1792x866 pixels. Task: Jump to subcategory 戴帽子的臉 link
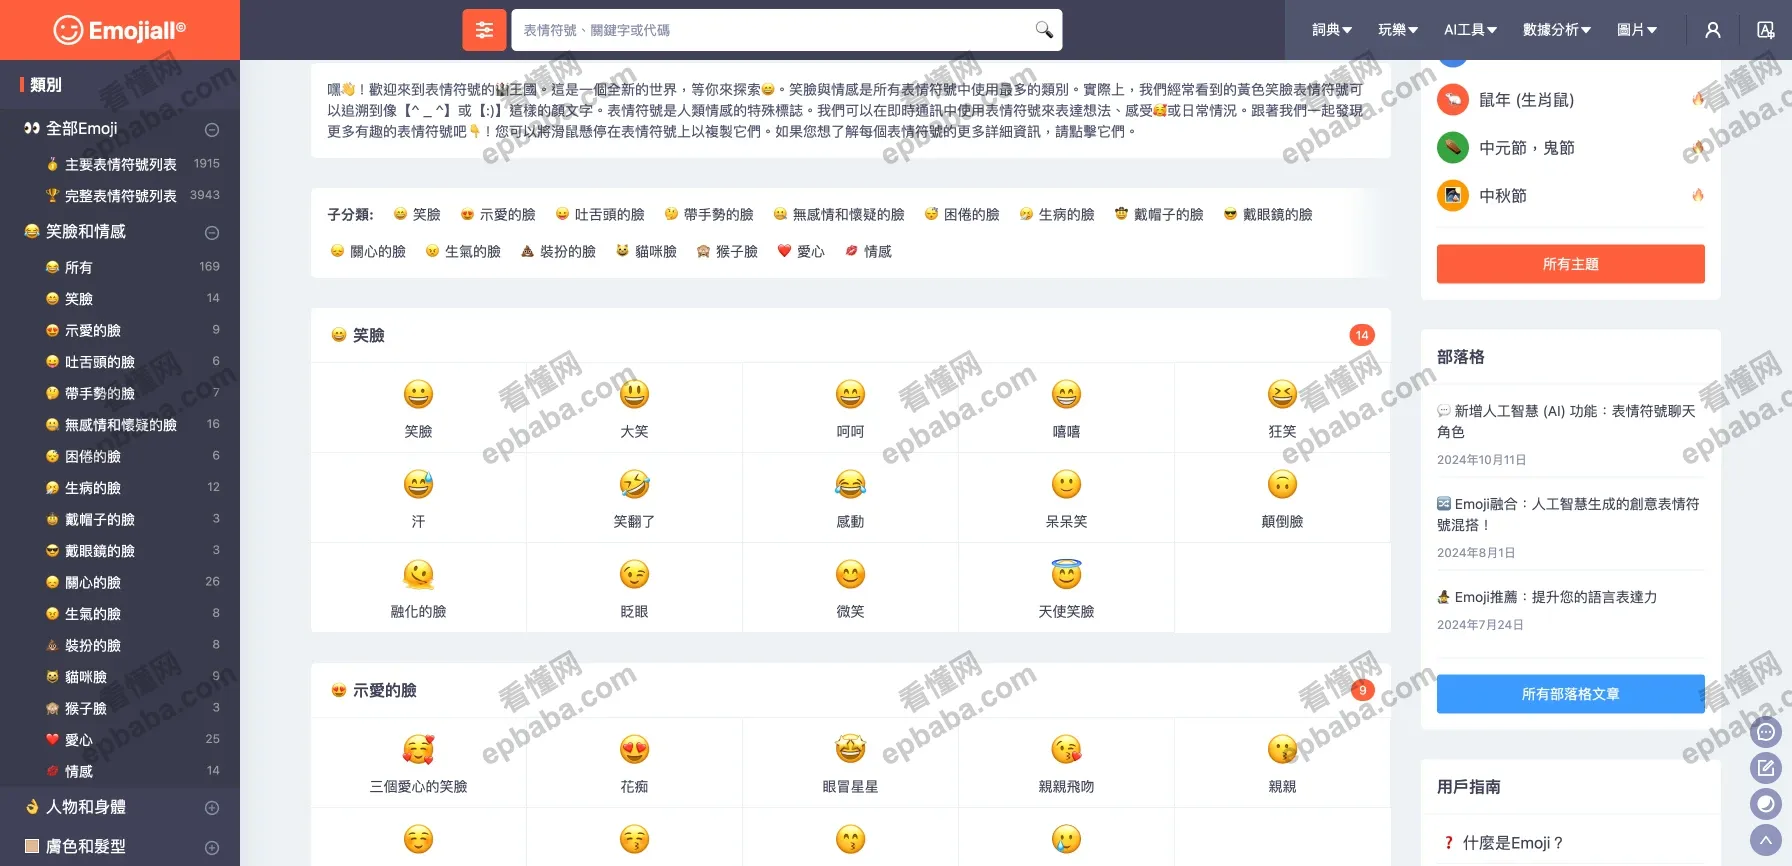[1158, 214]
